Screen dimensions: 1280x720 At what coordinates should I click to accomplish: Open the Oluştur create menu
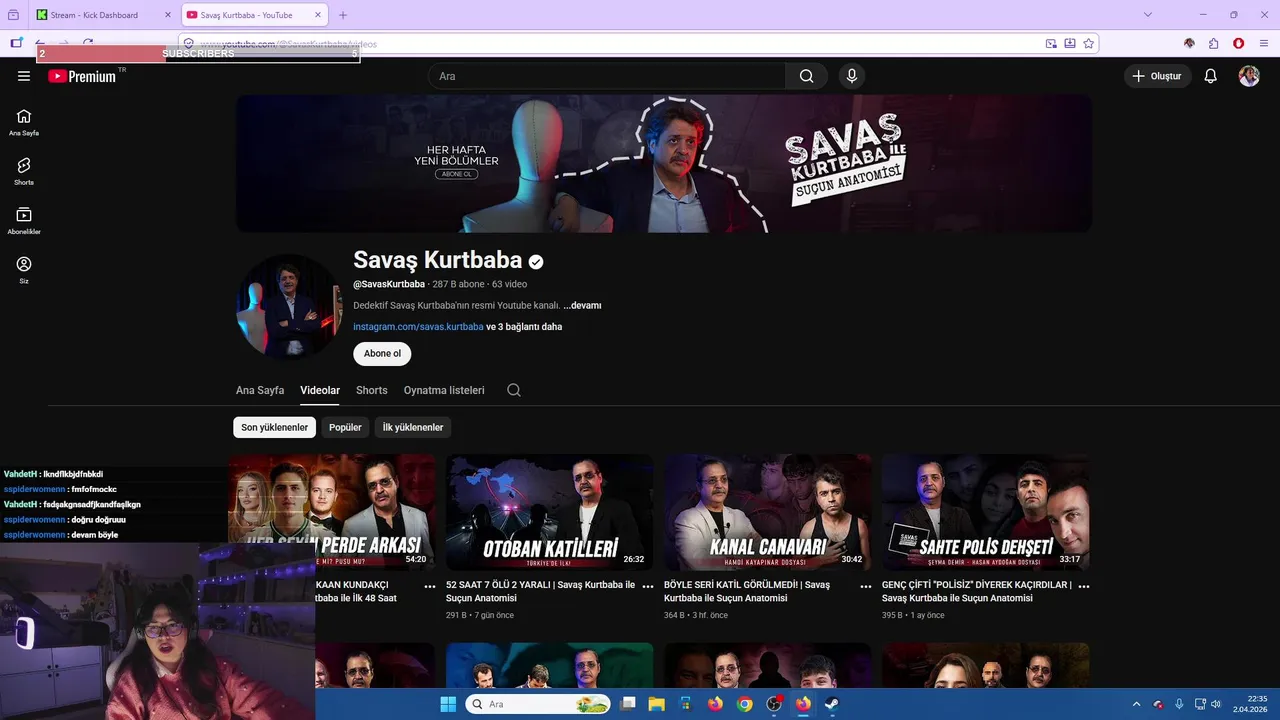point(1157,76)
